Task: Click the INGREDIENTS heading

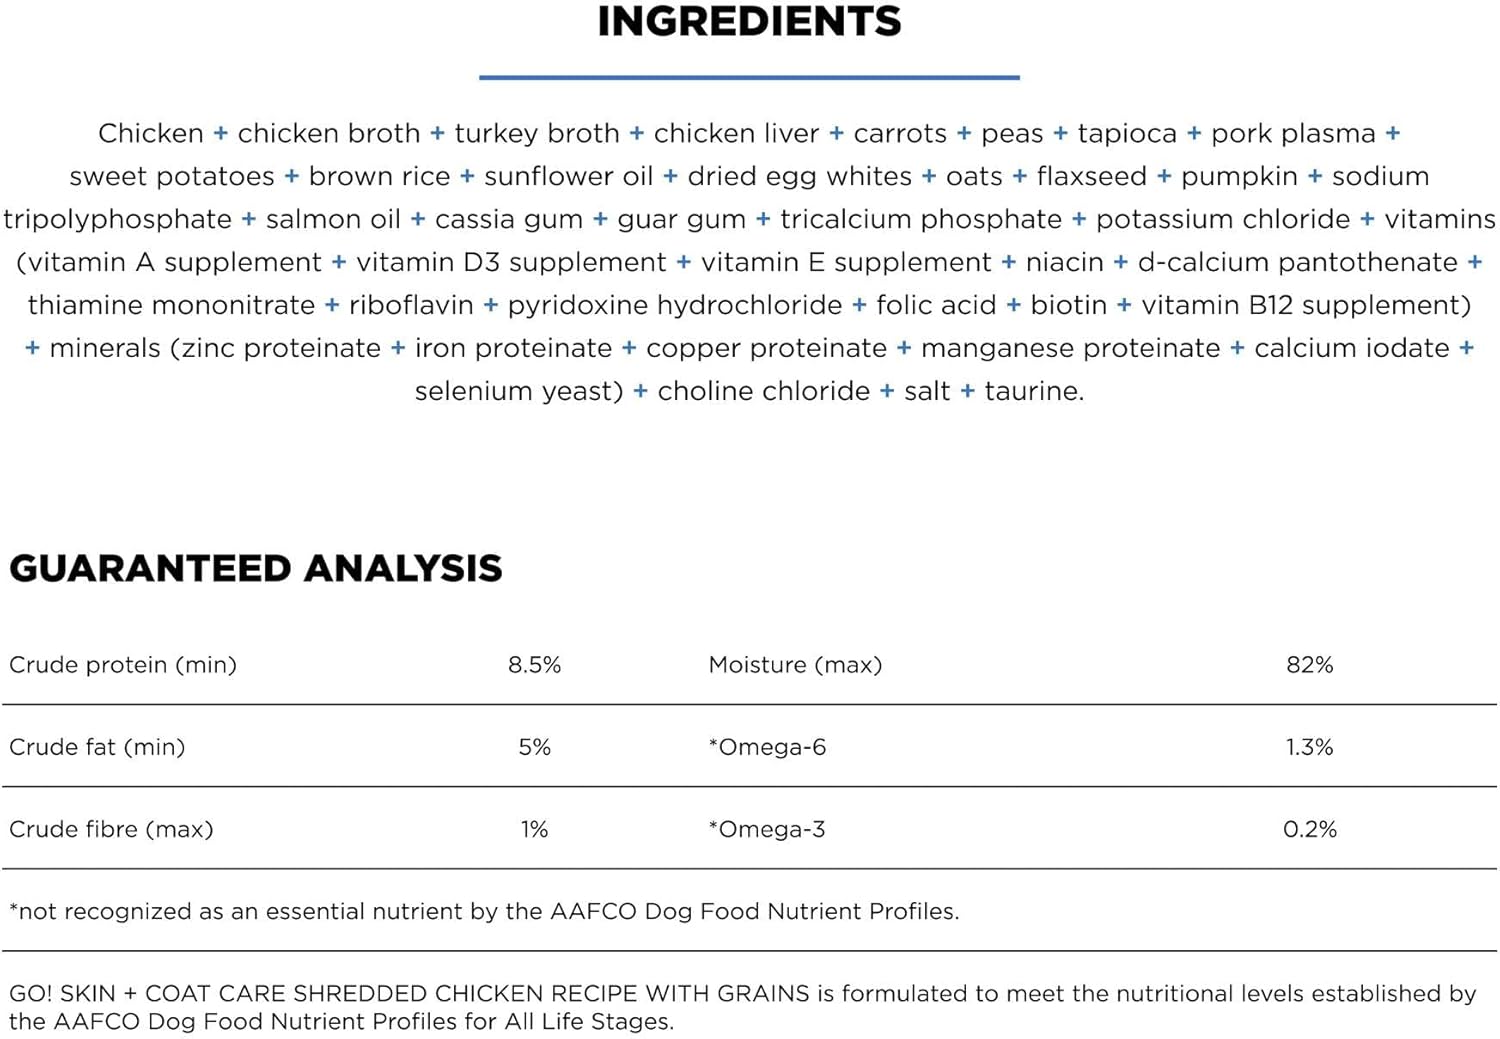Action: click(x=749, y=22)
